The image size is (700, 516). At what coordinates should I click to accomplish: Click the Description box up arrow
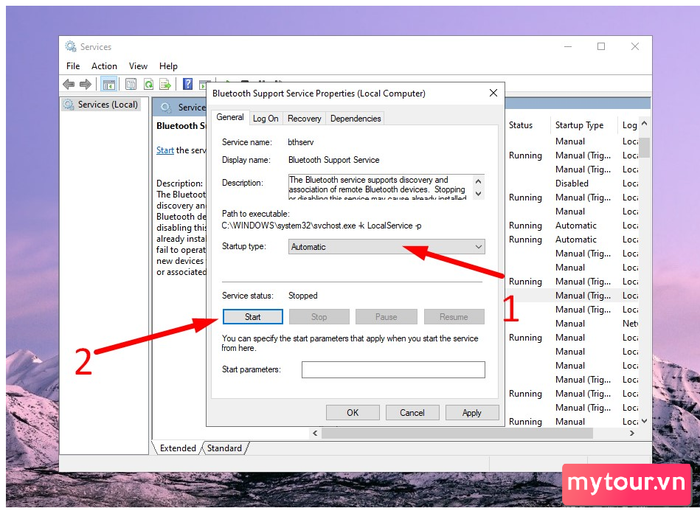pos(478,181)
